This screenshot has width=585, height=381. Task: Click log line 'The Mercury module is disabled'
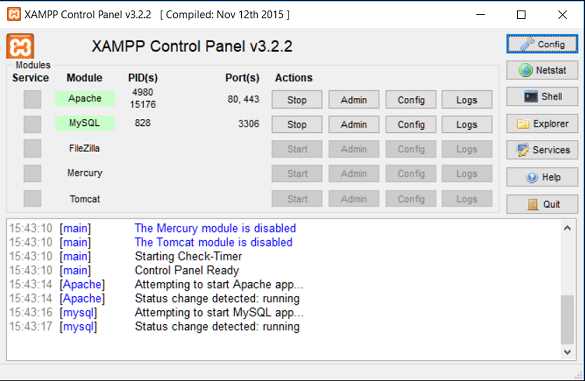pyautogui.click(x=215, y=228)
